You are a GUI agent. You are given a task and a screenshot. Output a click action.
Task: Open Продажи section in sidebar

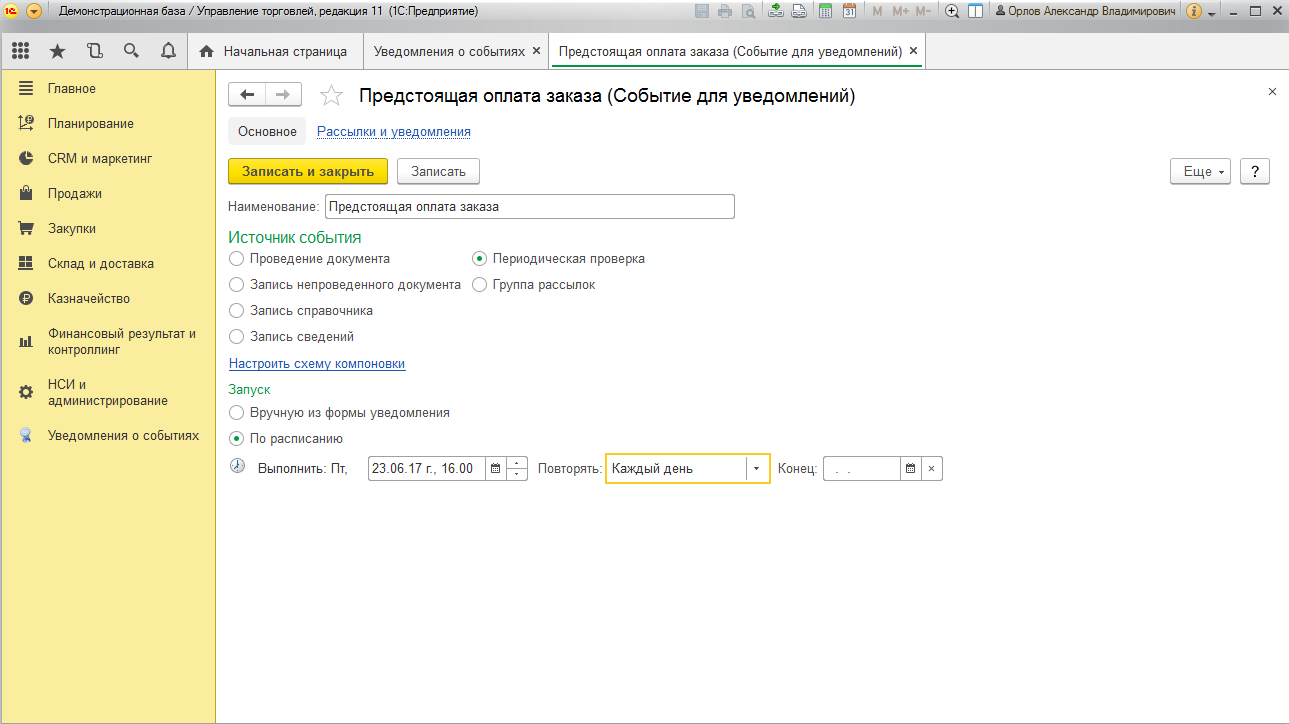(x=75, y=194)
